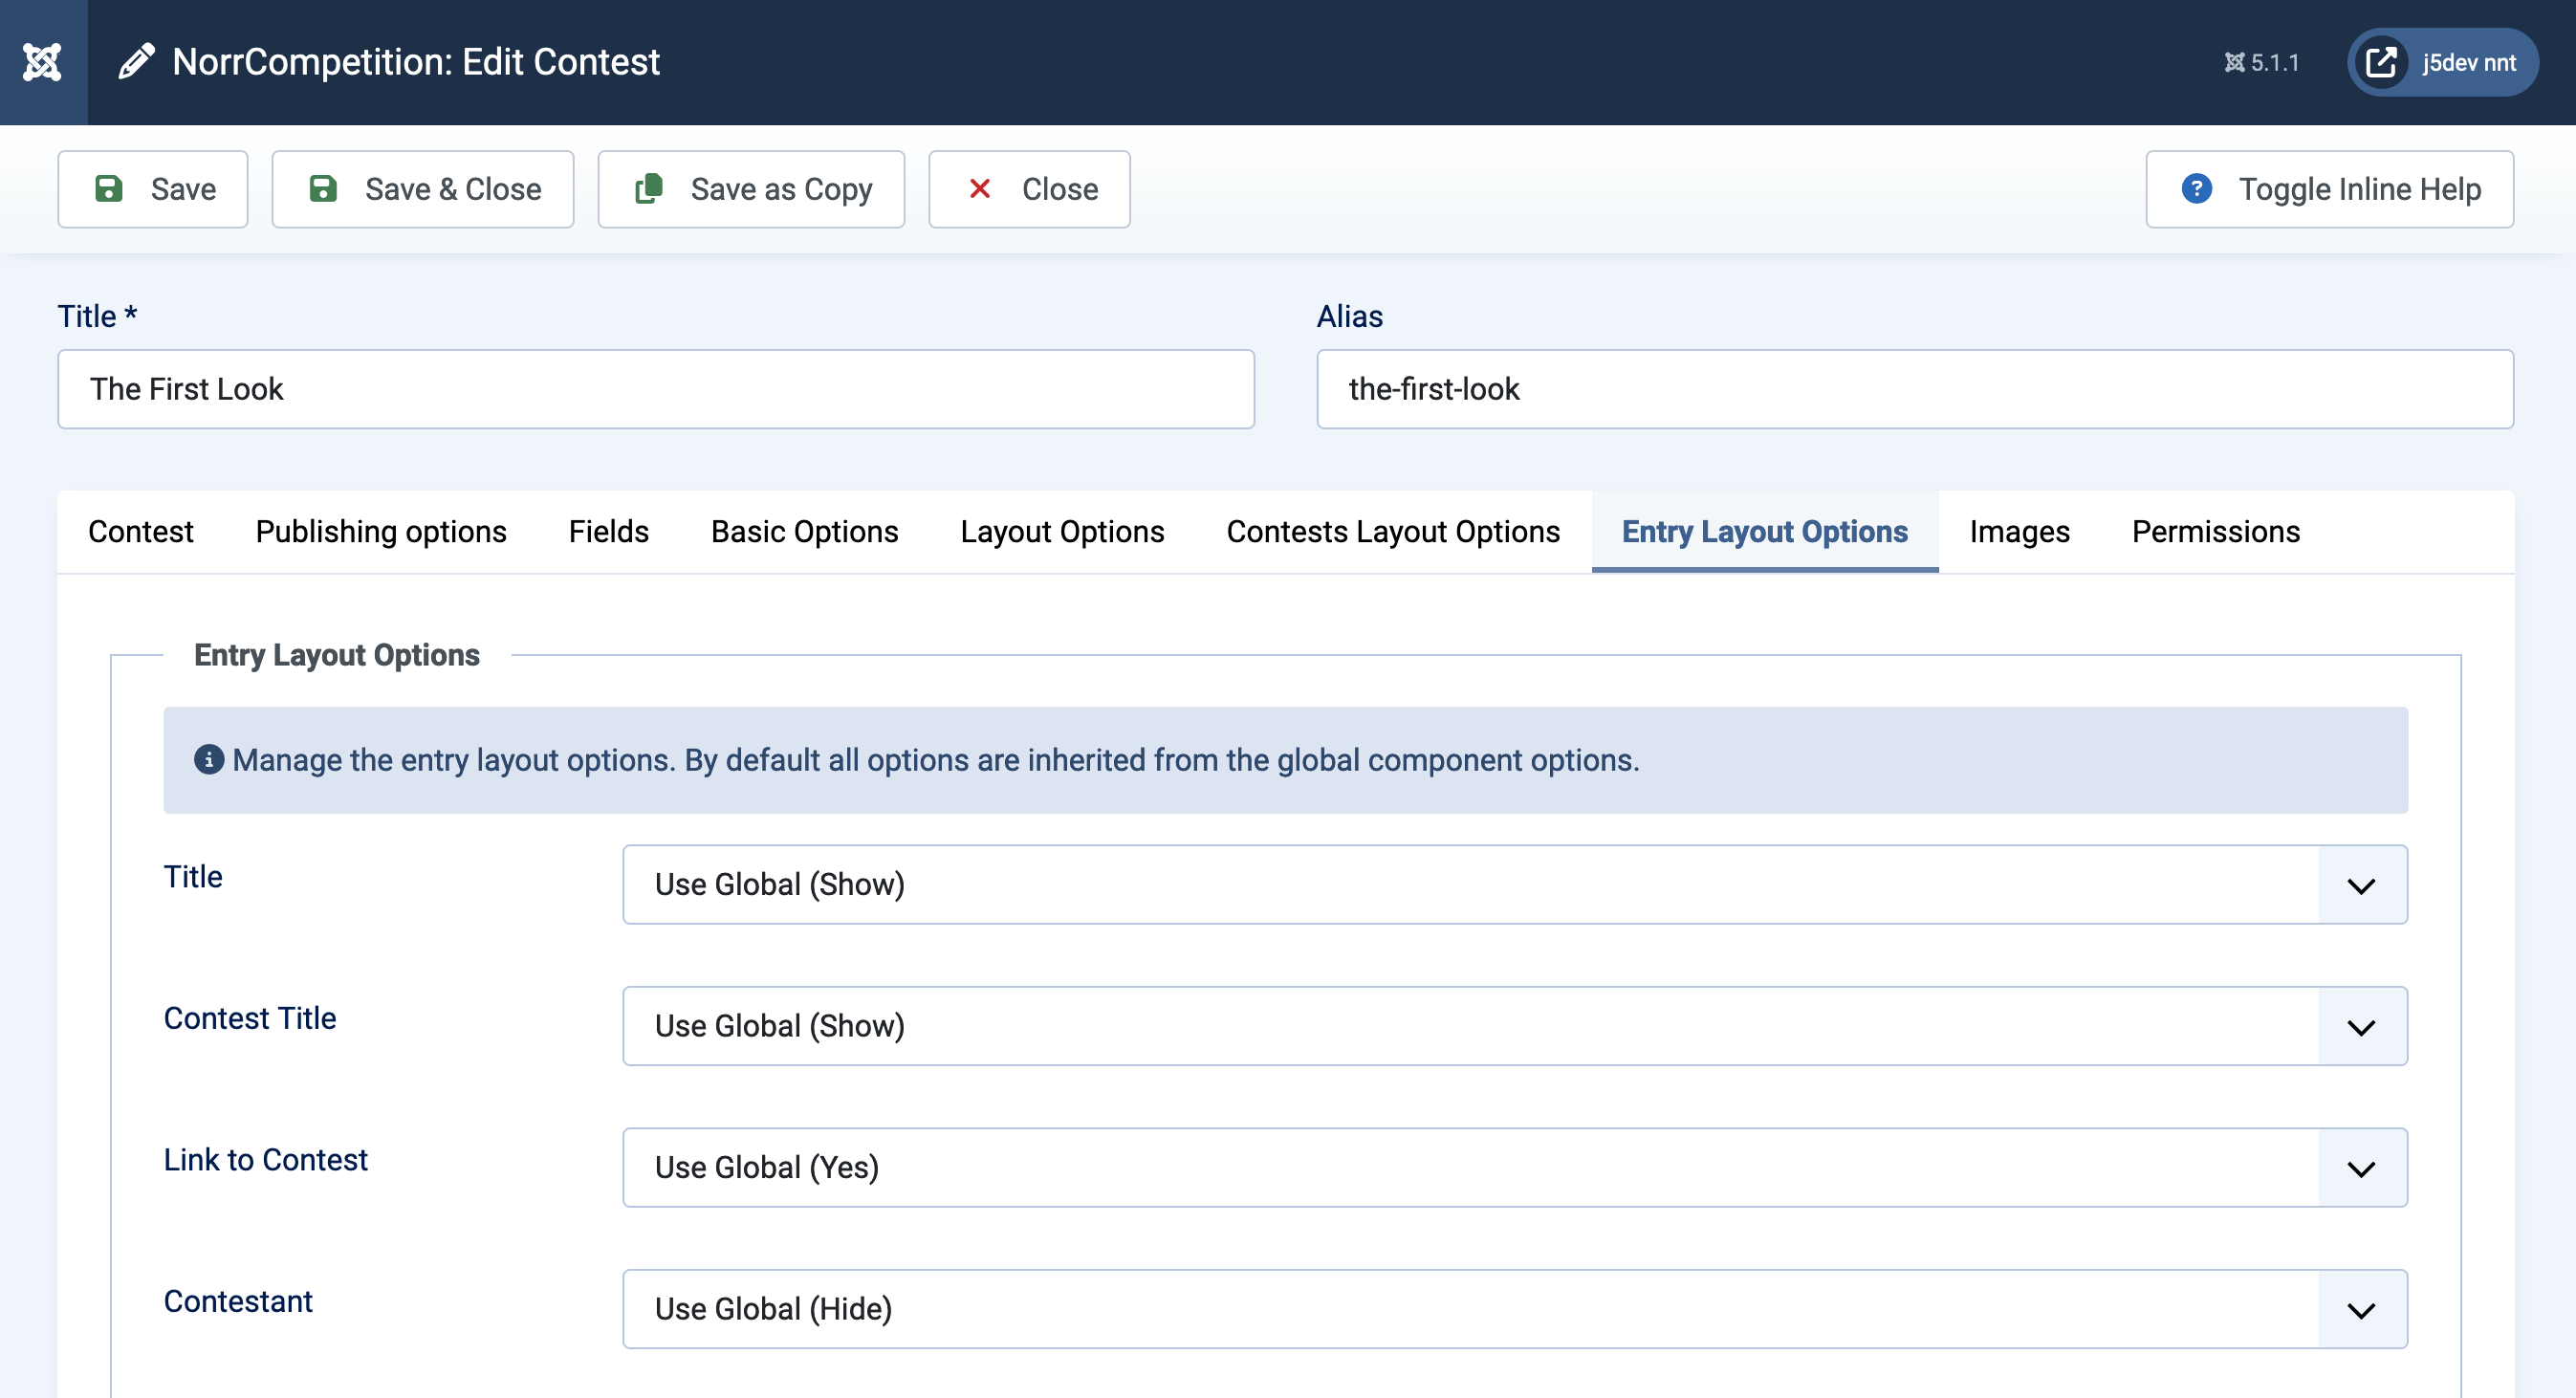Click the Save button
This screenshot has height=1398, width=2576.
[153, 189]
